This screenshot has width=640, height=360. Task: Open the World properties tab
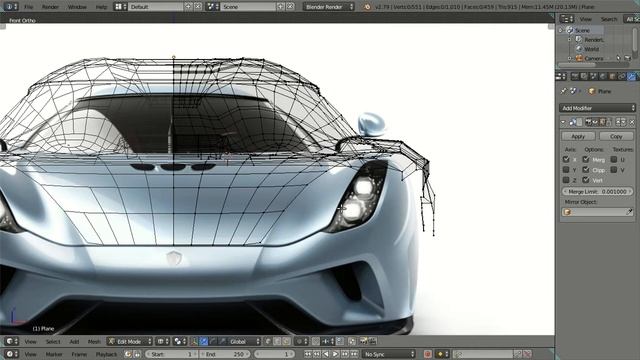[x=603, y=76]
